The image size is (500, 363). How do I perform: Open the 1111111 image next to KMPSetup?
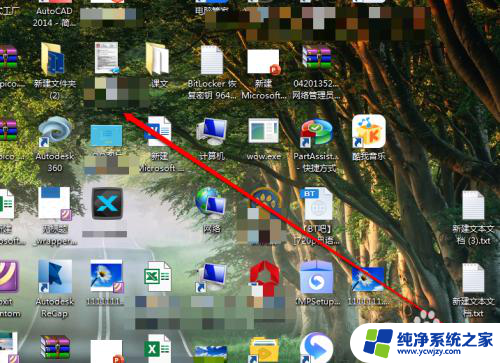tap(368, 279)
